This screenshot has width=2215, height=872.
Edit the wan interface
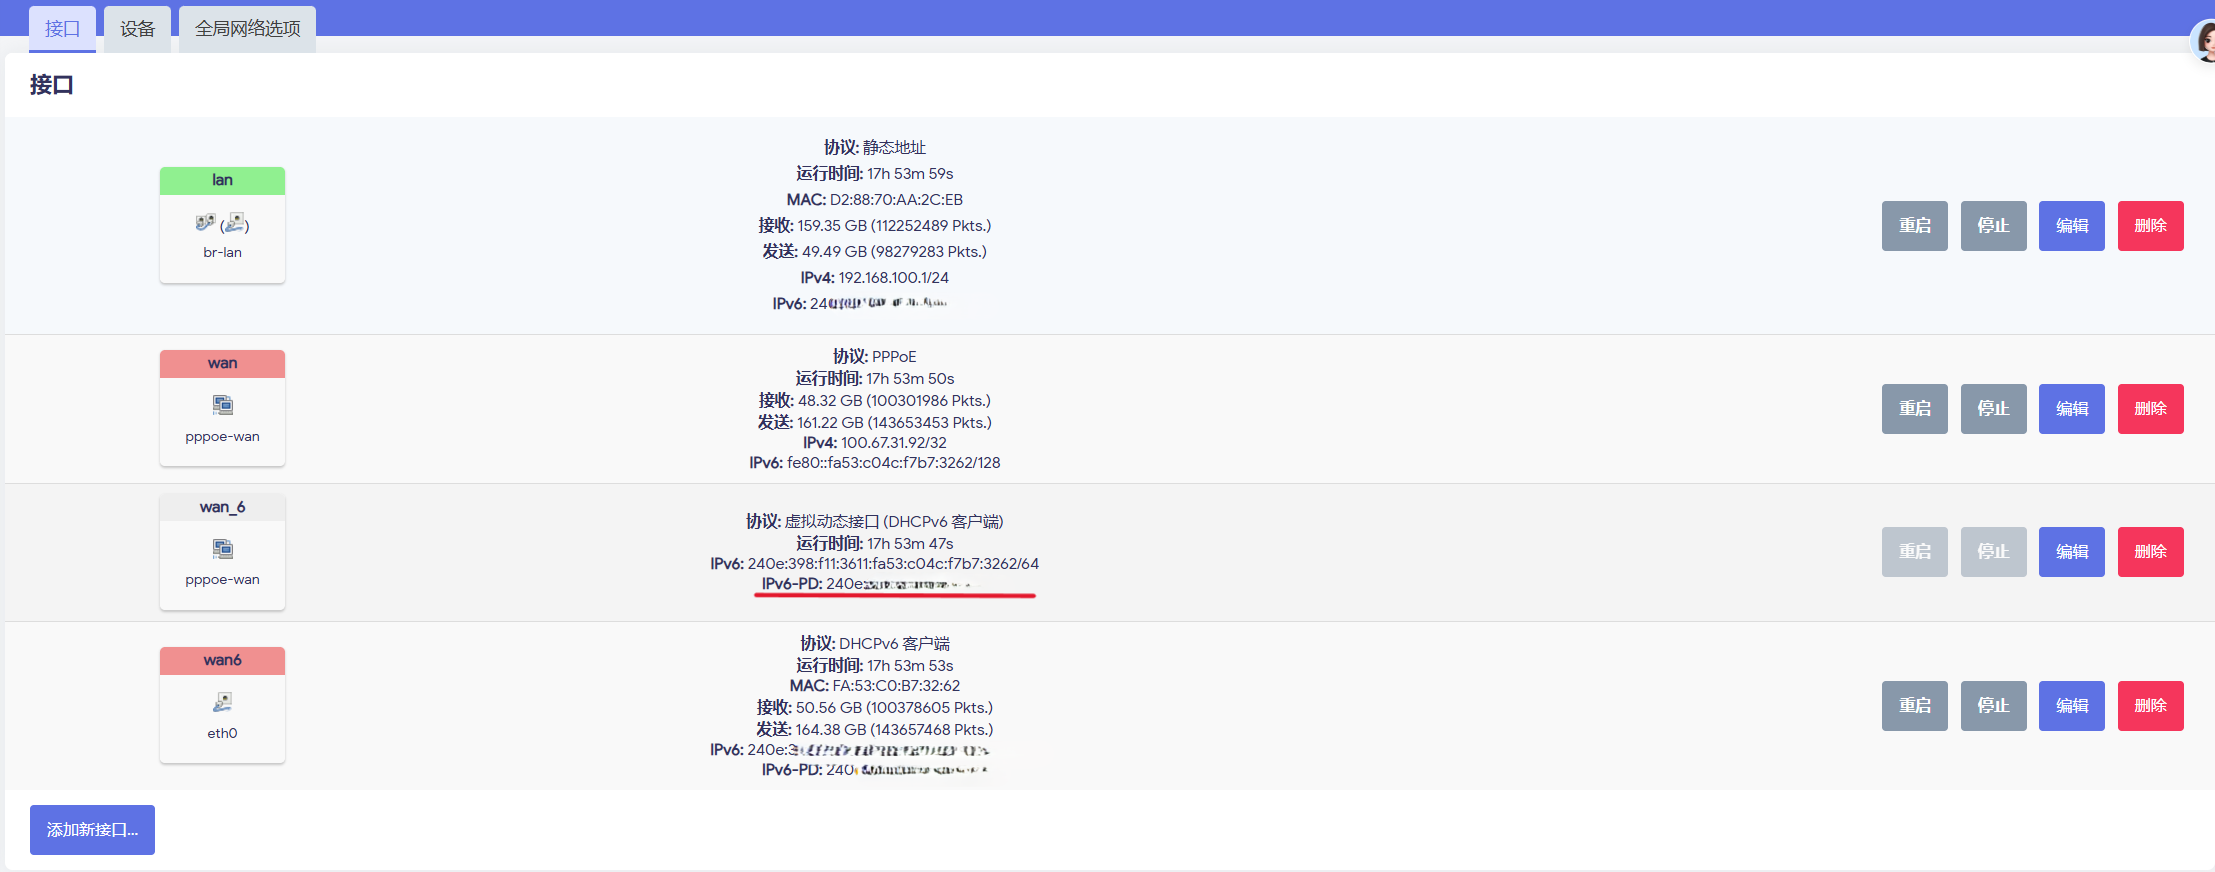point(2072,409)
